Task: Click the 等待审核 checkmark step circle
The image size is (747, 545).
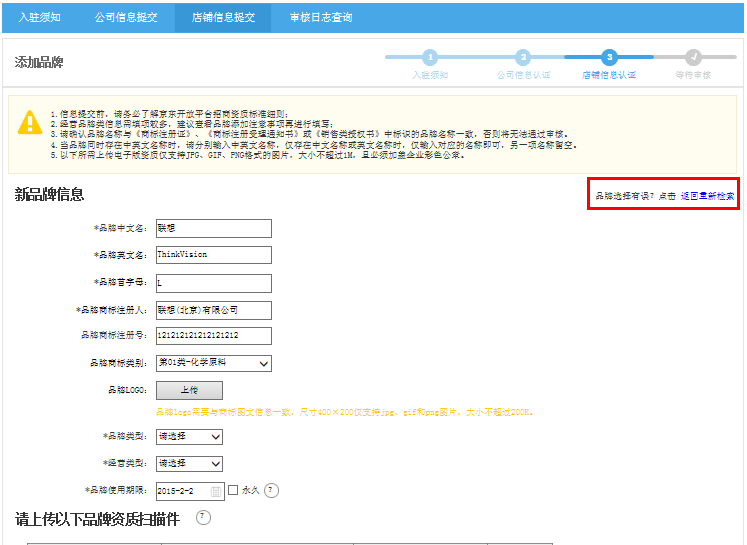Action: (x=694, y=57)
